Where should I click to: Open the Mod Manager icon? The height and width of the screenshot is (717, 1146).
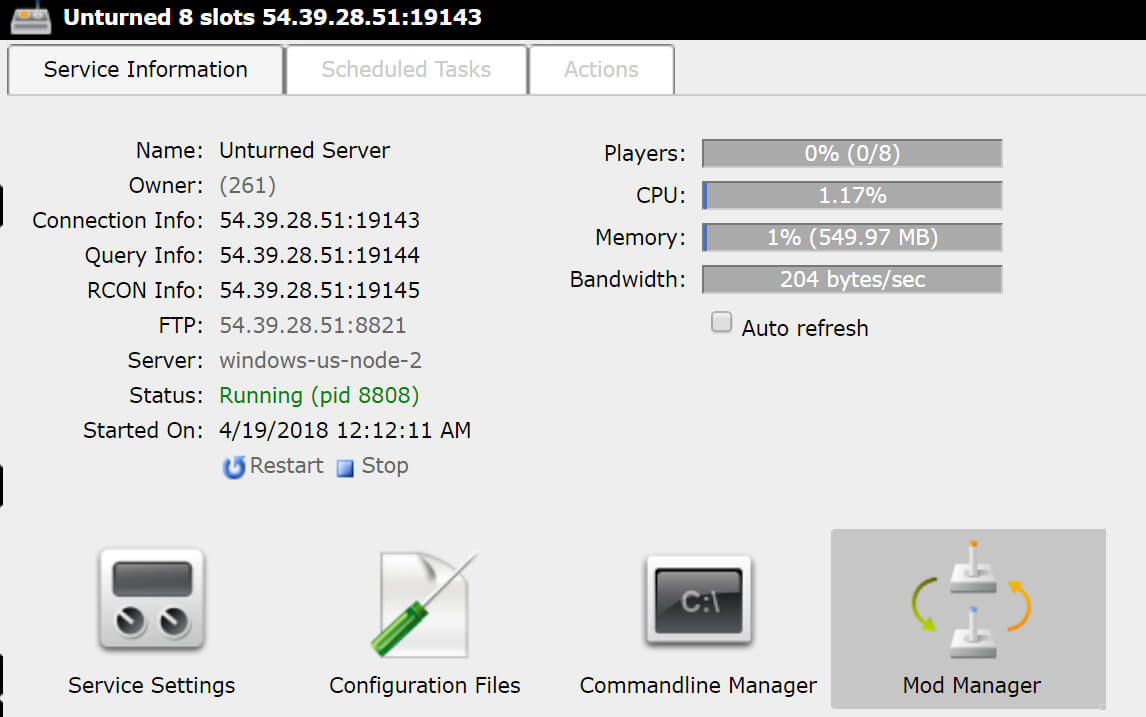[x=971, y=599]
